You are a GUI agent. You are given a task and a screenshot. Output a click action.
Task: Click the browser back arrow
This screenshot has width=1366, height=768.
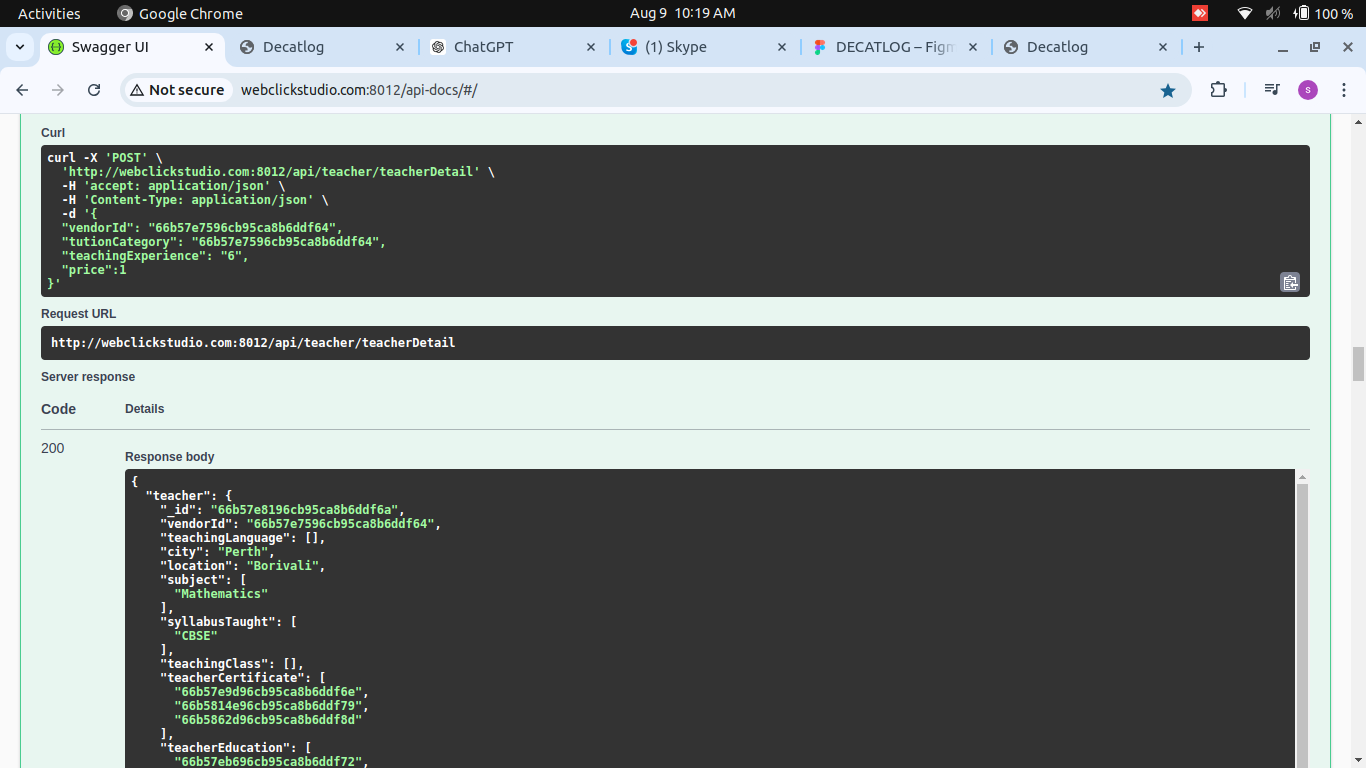coord(22,90)
